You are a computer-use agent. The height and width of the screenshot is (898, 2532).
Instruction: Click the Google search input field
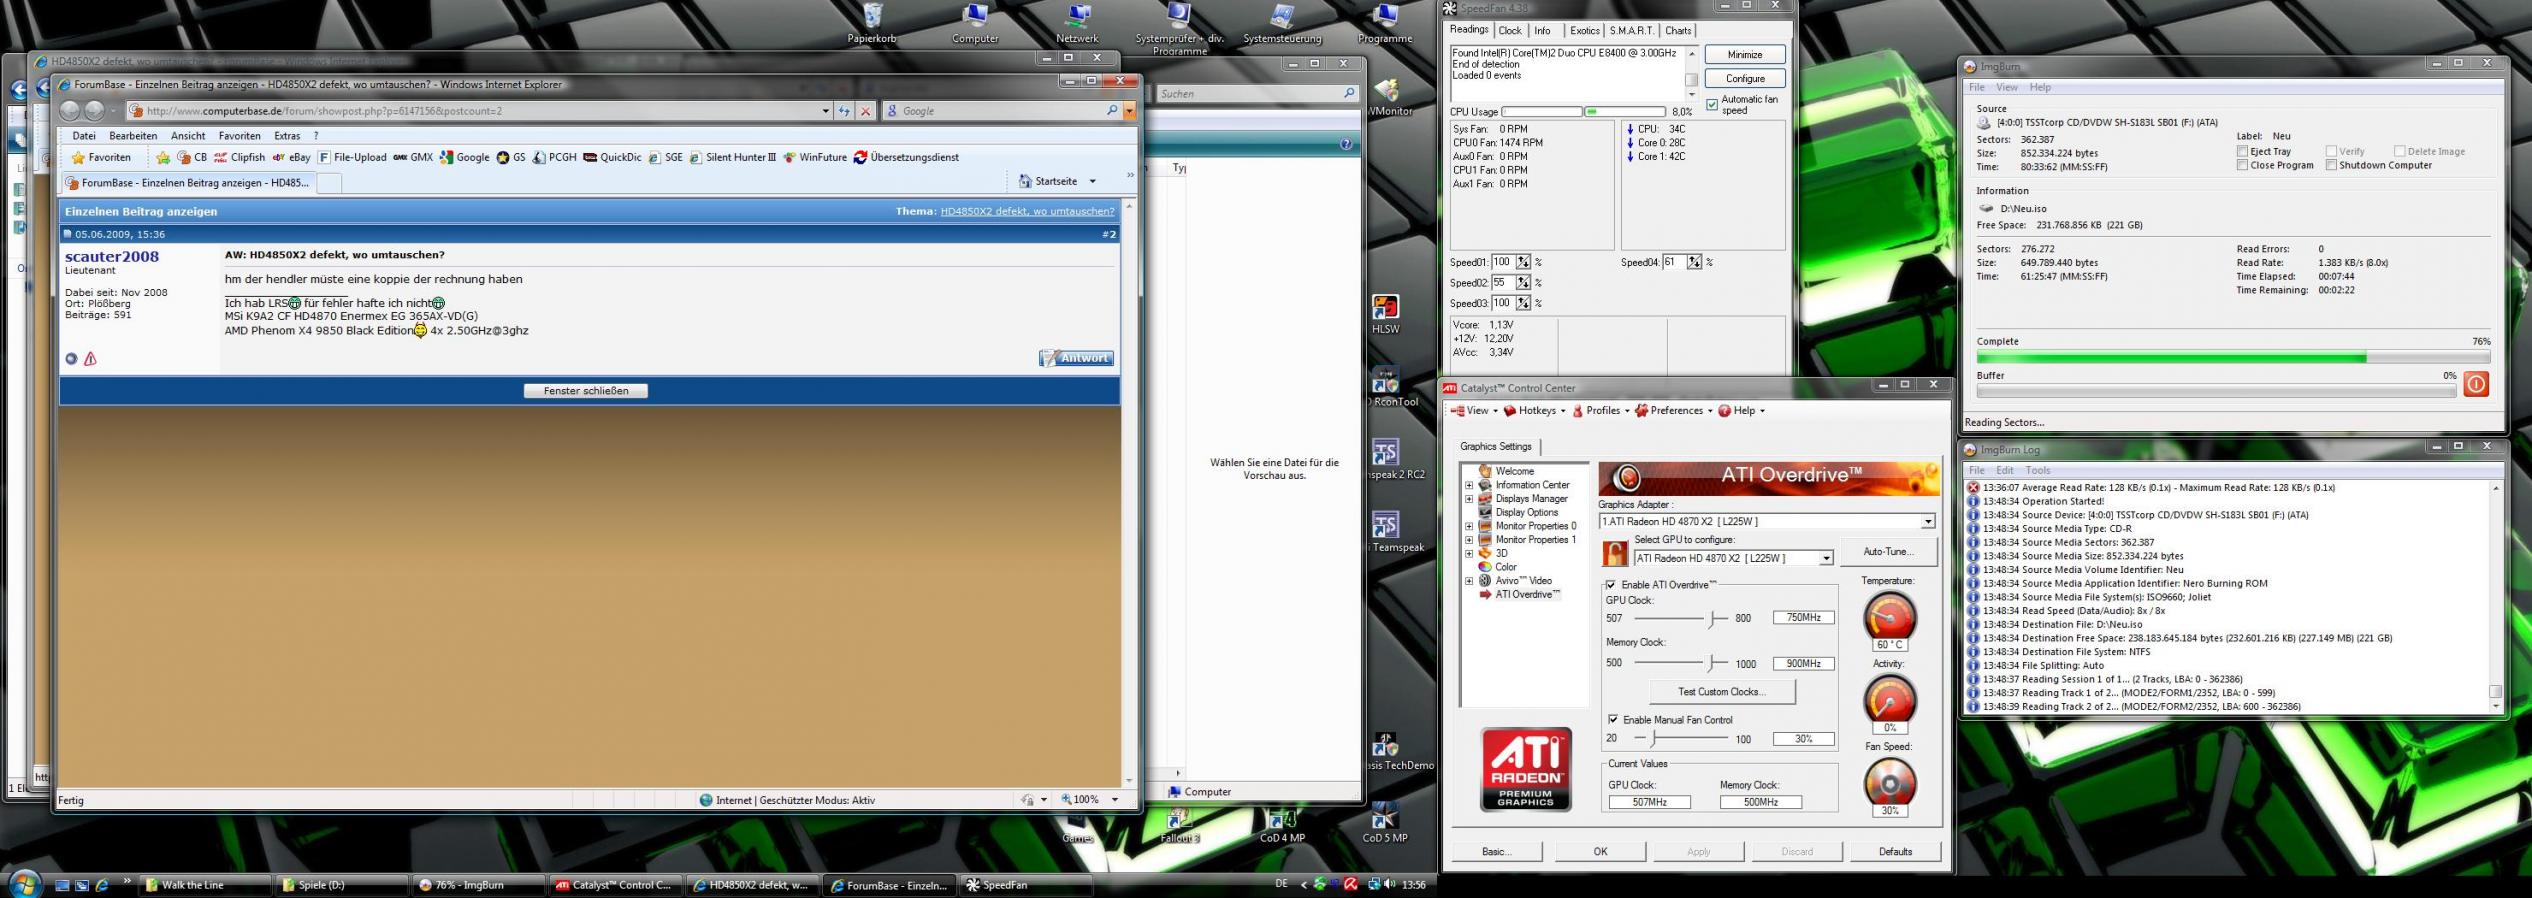[x=1000, y=111]
